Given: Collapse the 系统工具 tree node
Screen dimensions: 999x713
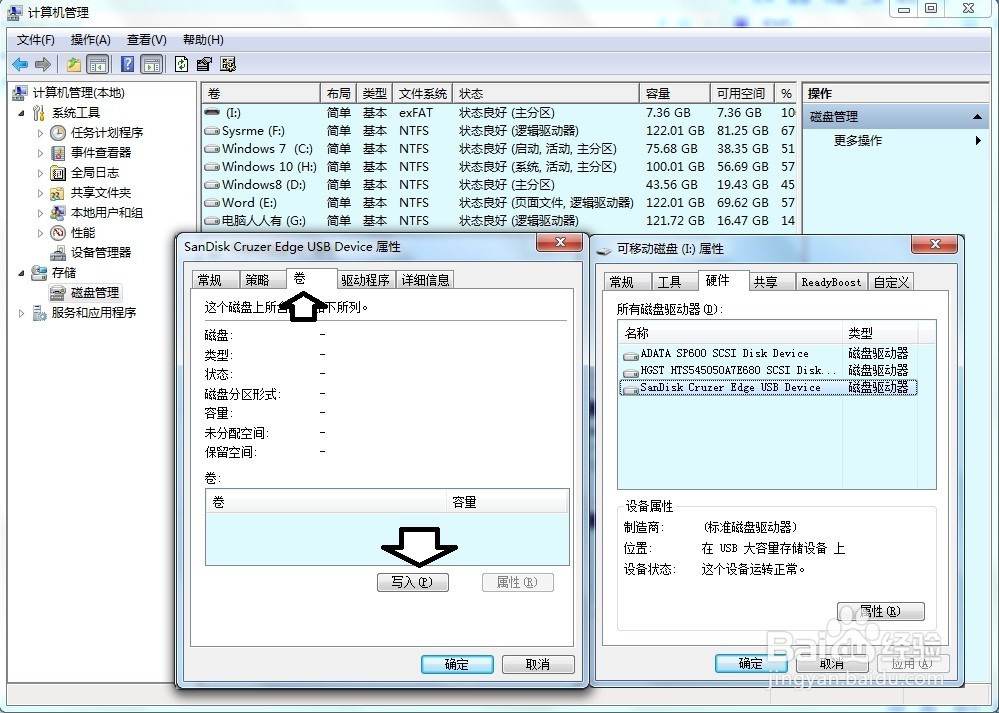Looking at the screenshot, I should [21, 113].
